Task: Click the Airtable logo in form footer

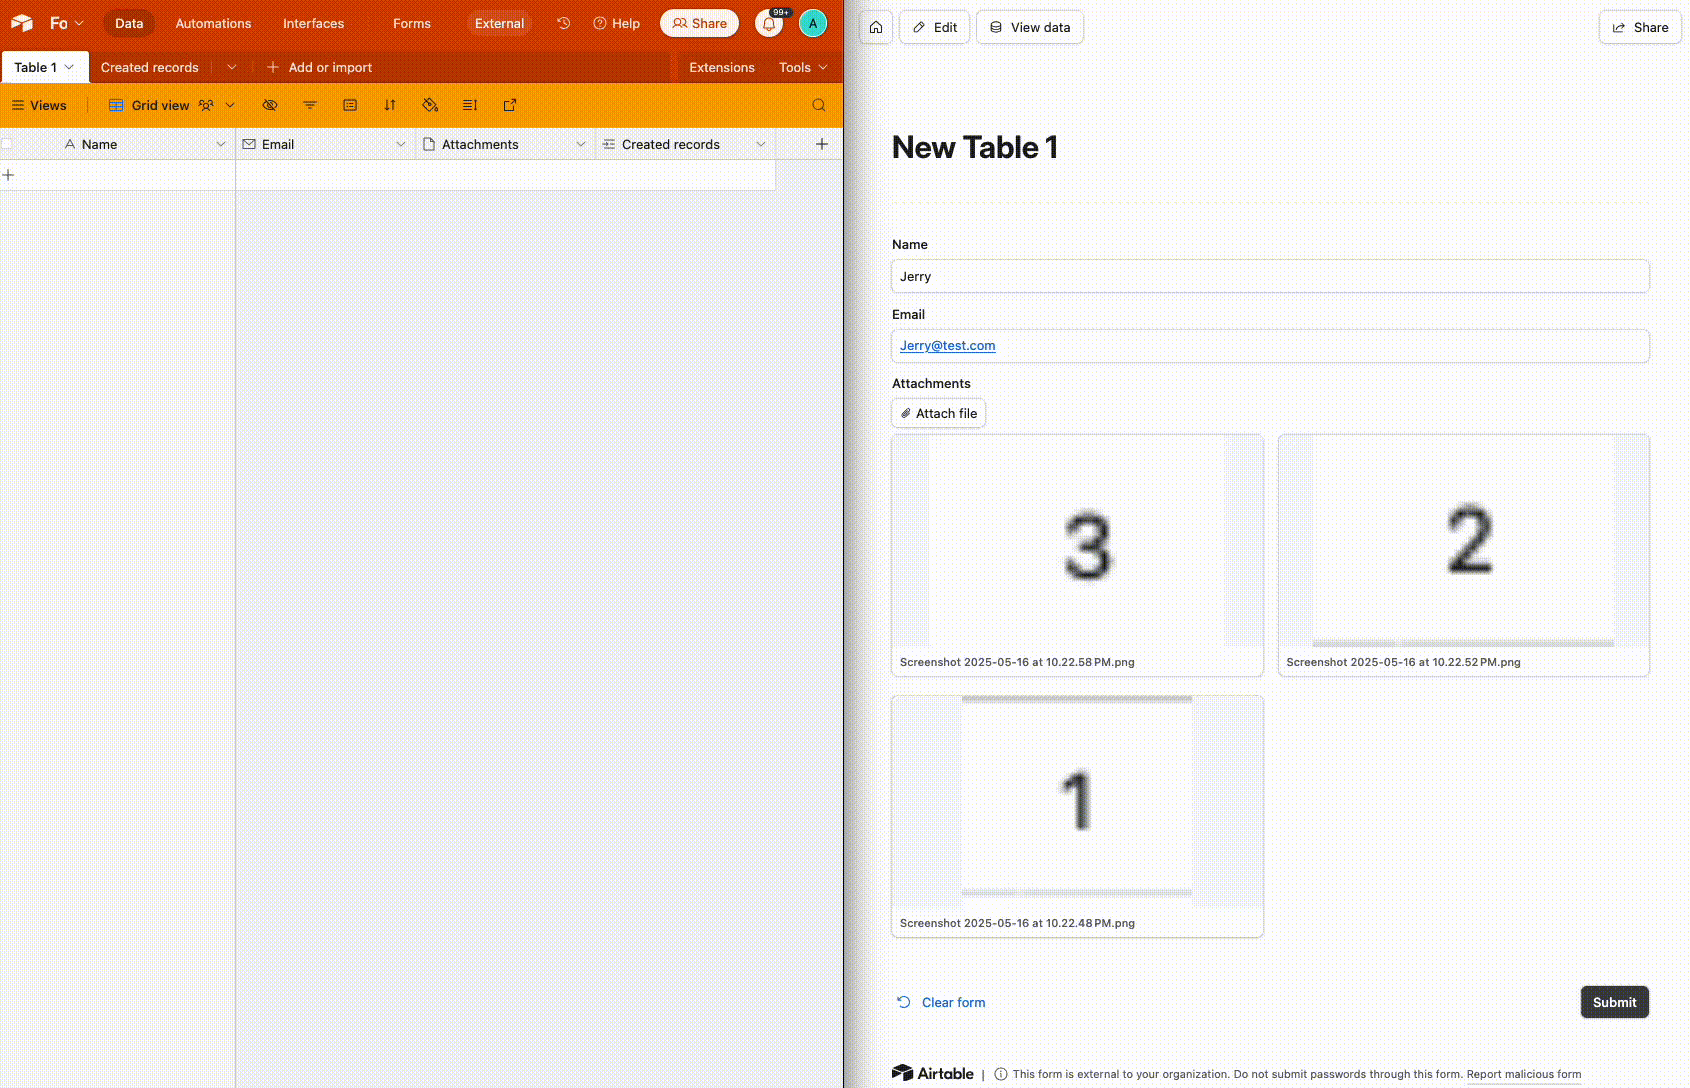Action: (933, 1073)
